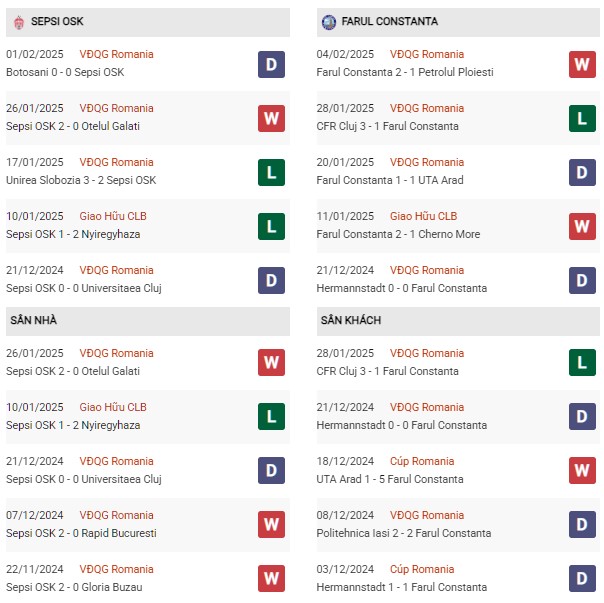Click Hermannstadt 1-1 Farul Constanta result
604x603 pixels.
point(402,587)
